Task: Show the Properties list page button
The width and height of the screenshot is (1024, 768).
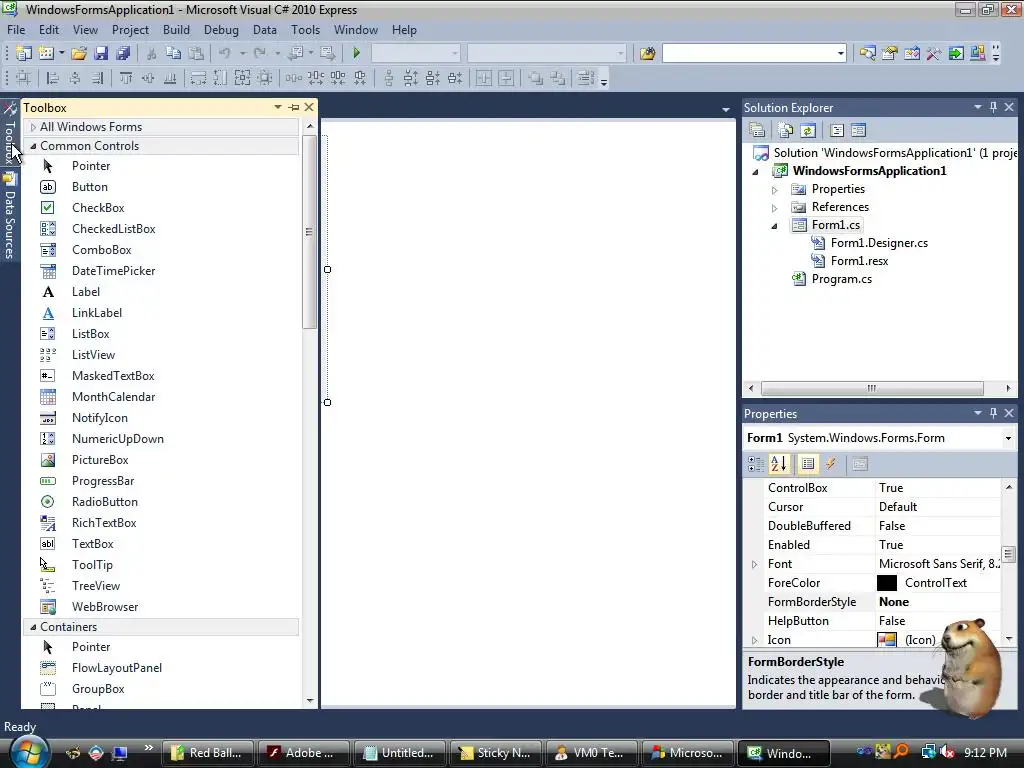Action: tap(808, 464)
